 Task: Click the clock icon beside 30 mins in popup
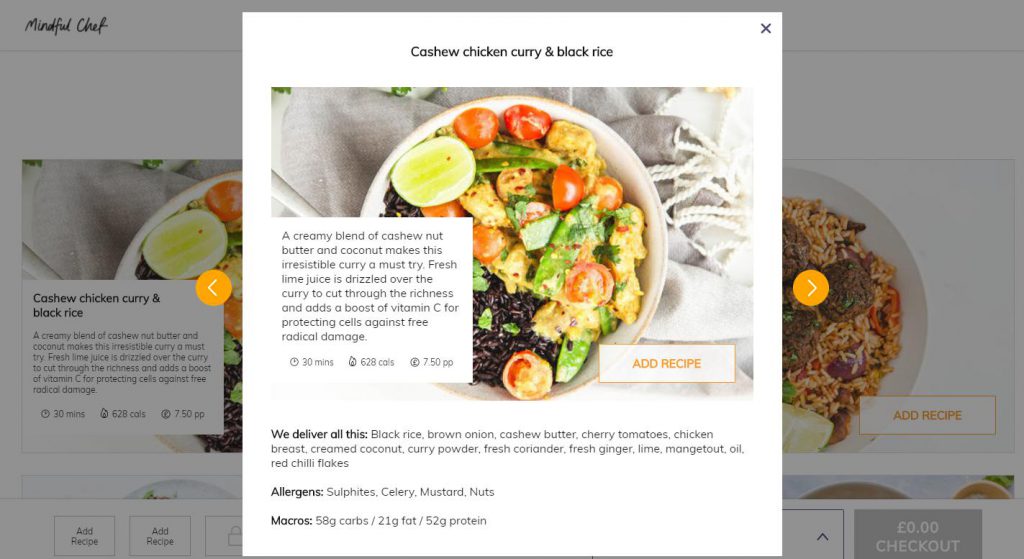[x=294, y=362]
